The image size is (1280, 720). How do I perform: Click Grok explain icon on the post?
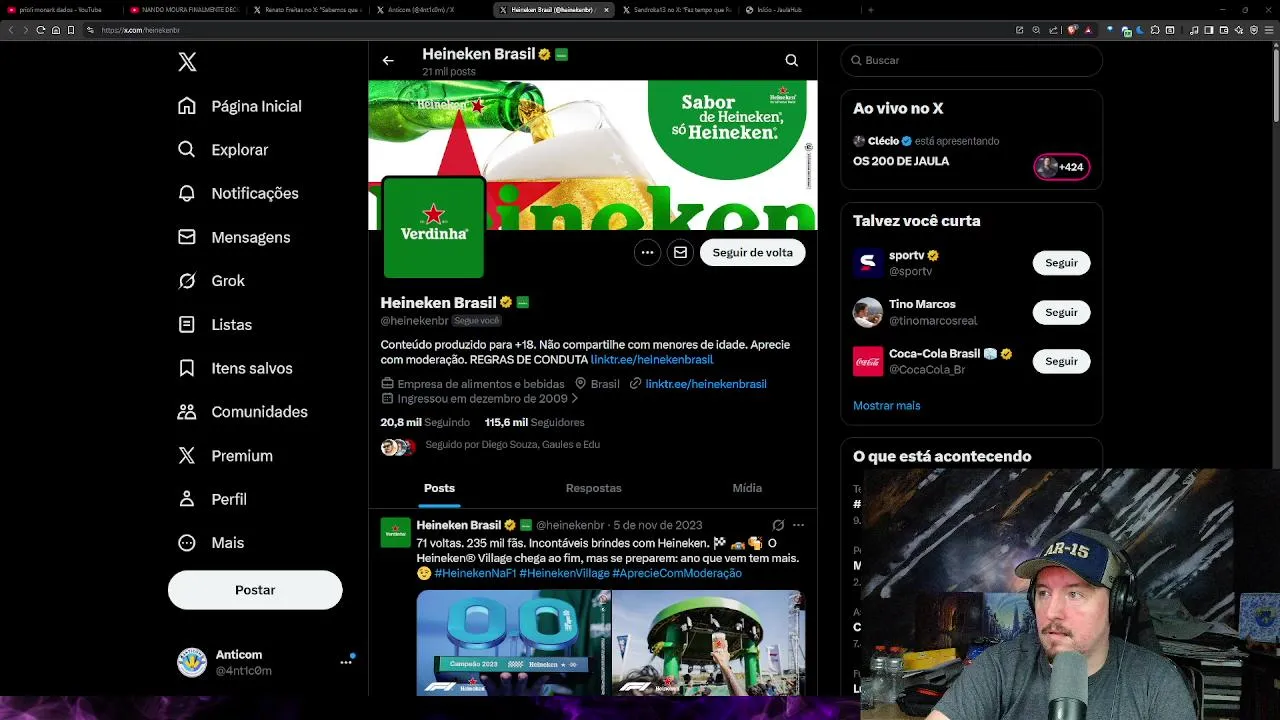tap(778, 525)
